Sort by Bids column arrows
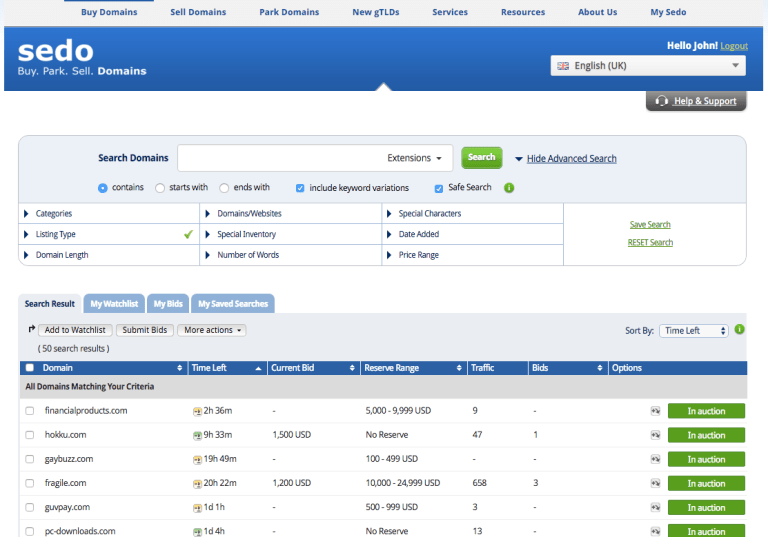Image resolution: width=768 pixels, height=537 pixels. pyautogui.click(x=600, y=368)
